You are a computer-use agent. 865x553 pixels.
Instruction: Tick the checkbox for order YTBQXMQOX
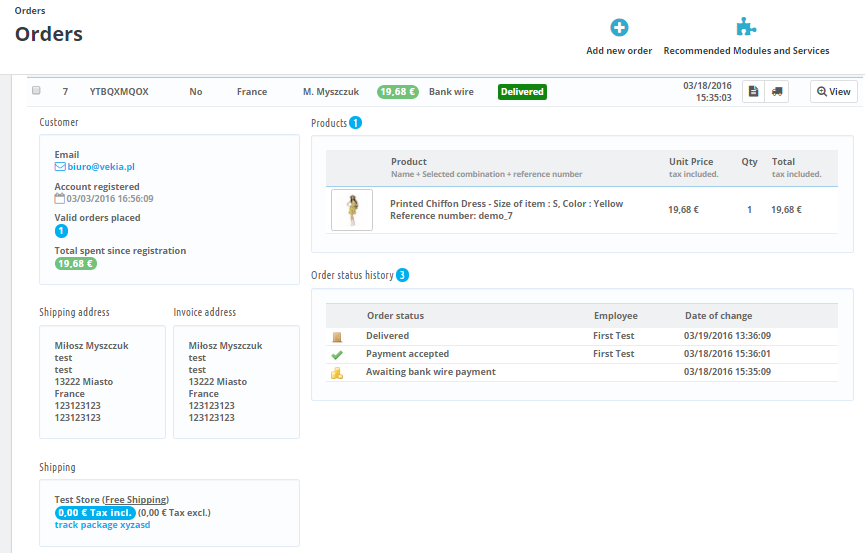[36, 91]
